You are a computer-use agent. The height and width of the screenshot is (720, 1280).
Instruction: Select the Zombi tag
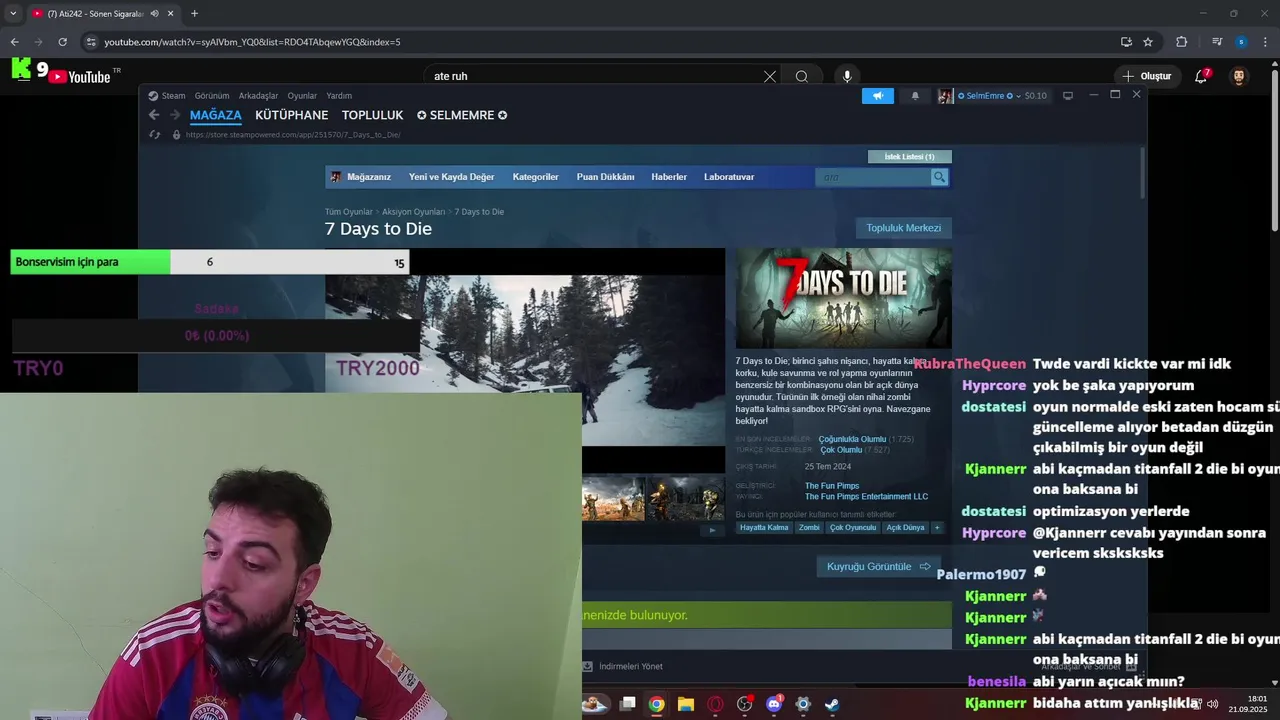[809, 528]
